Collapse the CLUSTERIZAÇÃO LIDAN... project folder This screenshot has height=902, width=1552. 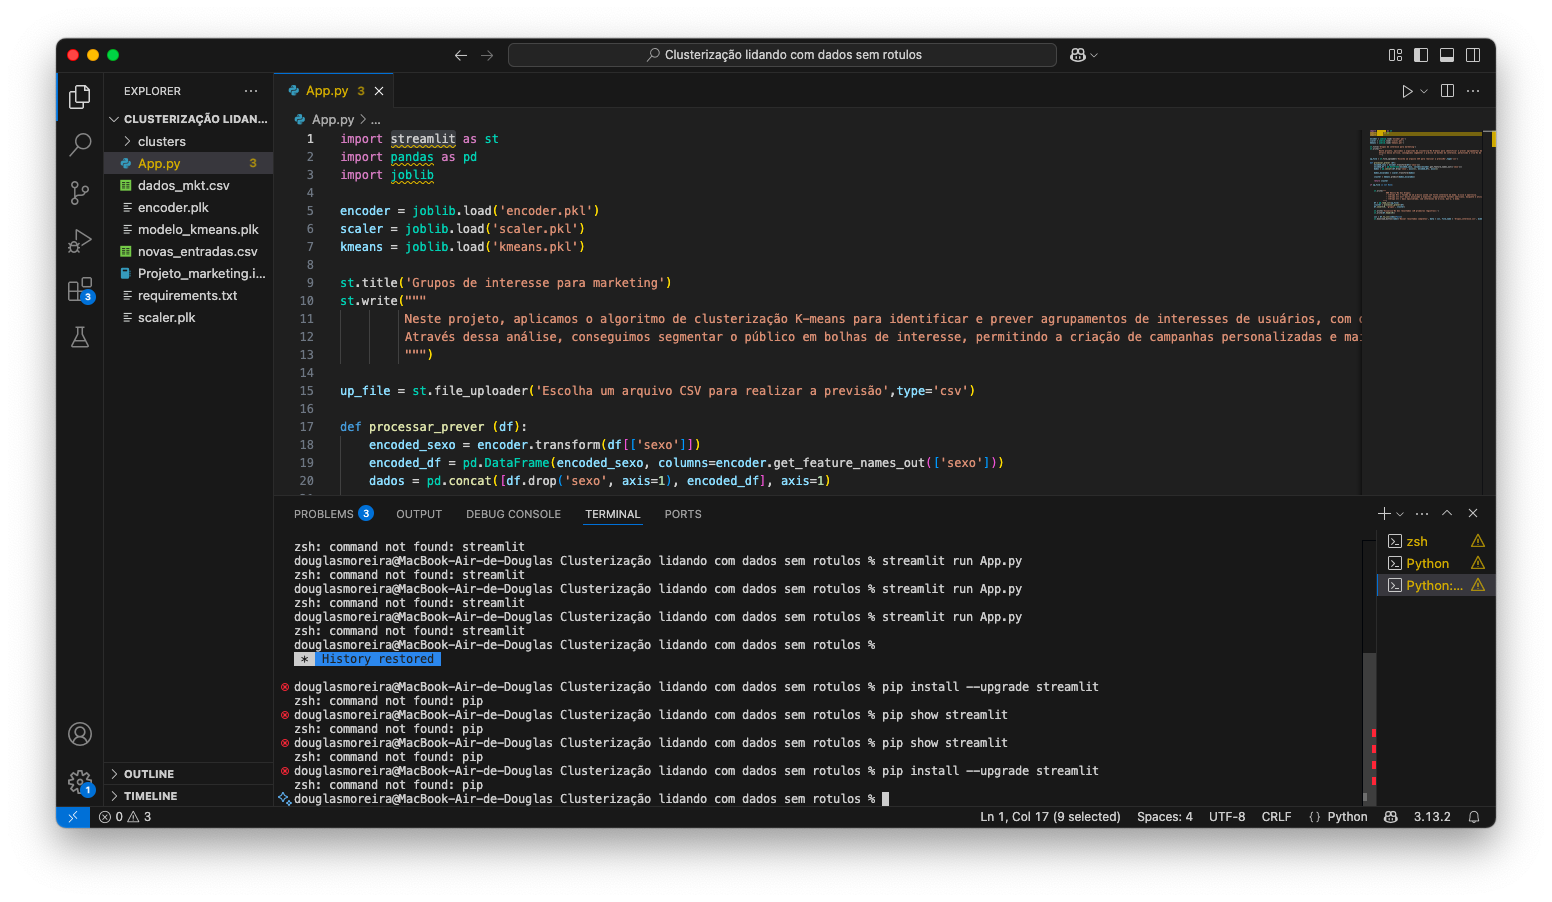point(189,119)
